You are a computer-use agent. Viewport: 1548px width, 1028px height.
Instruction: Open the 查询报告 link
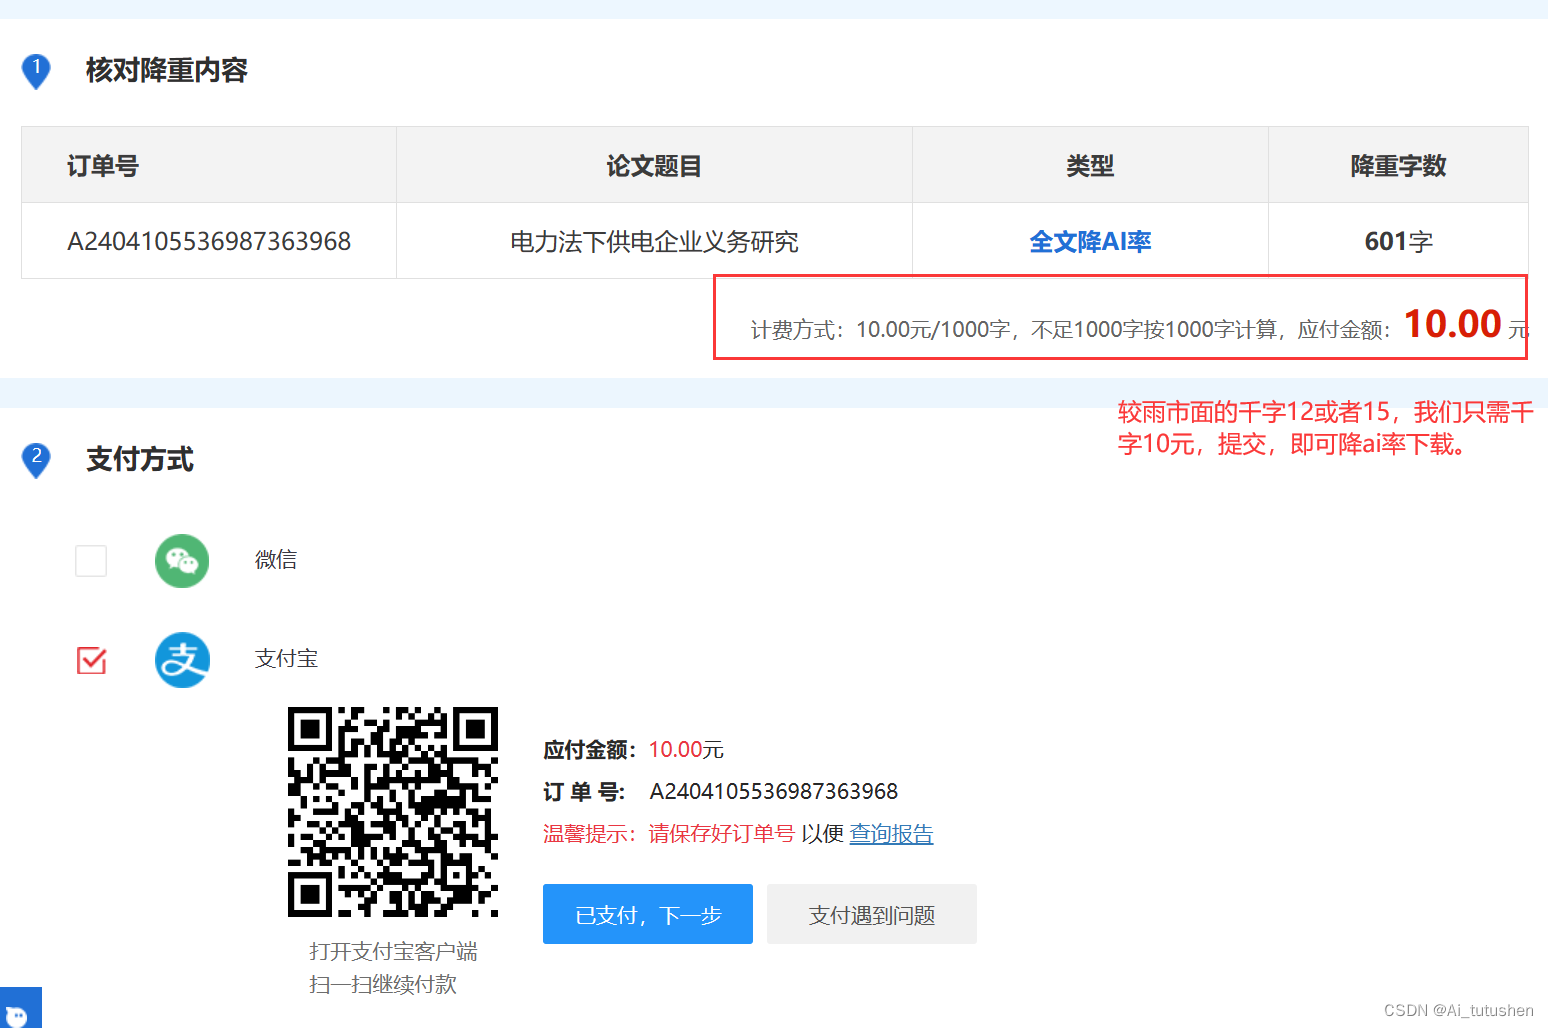coord(891,834)
